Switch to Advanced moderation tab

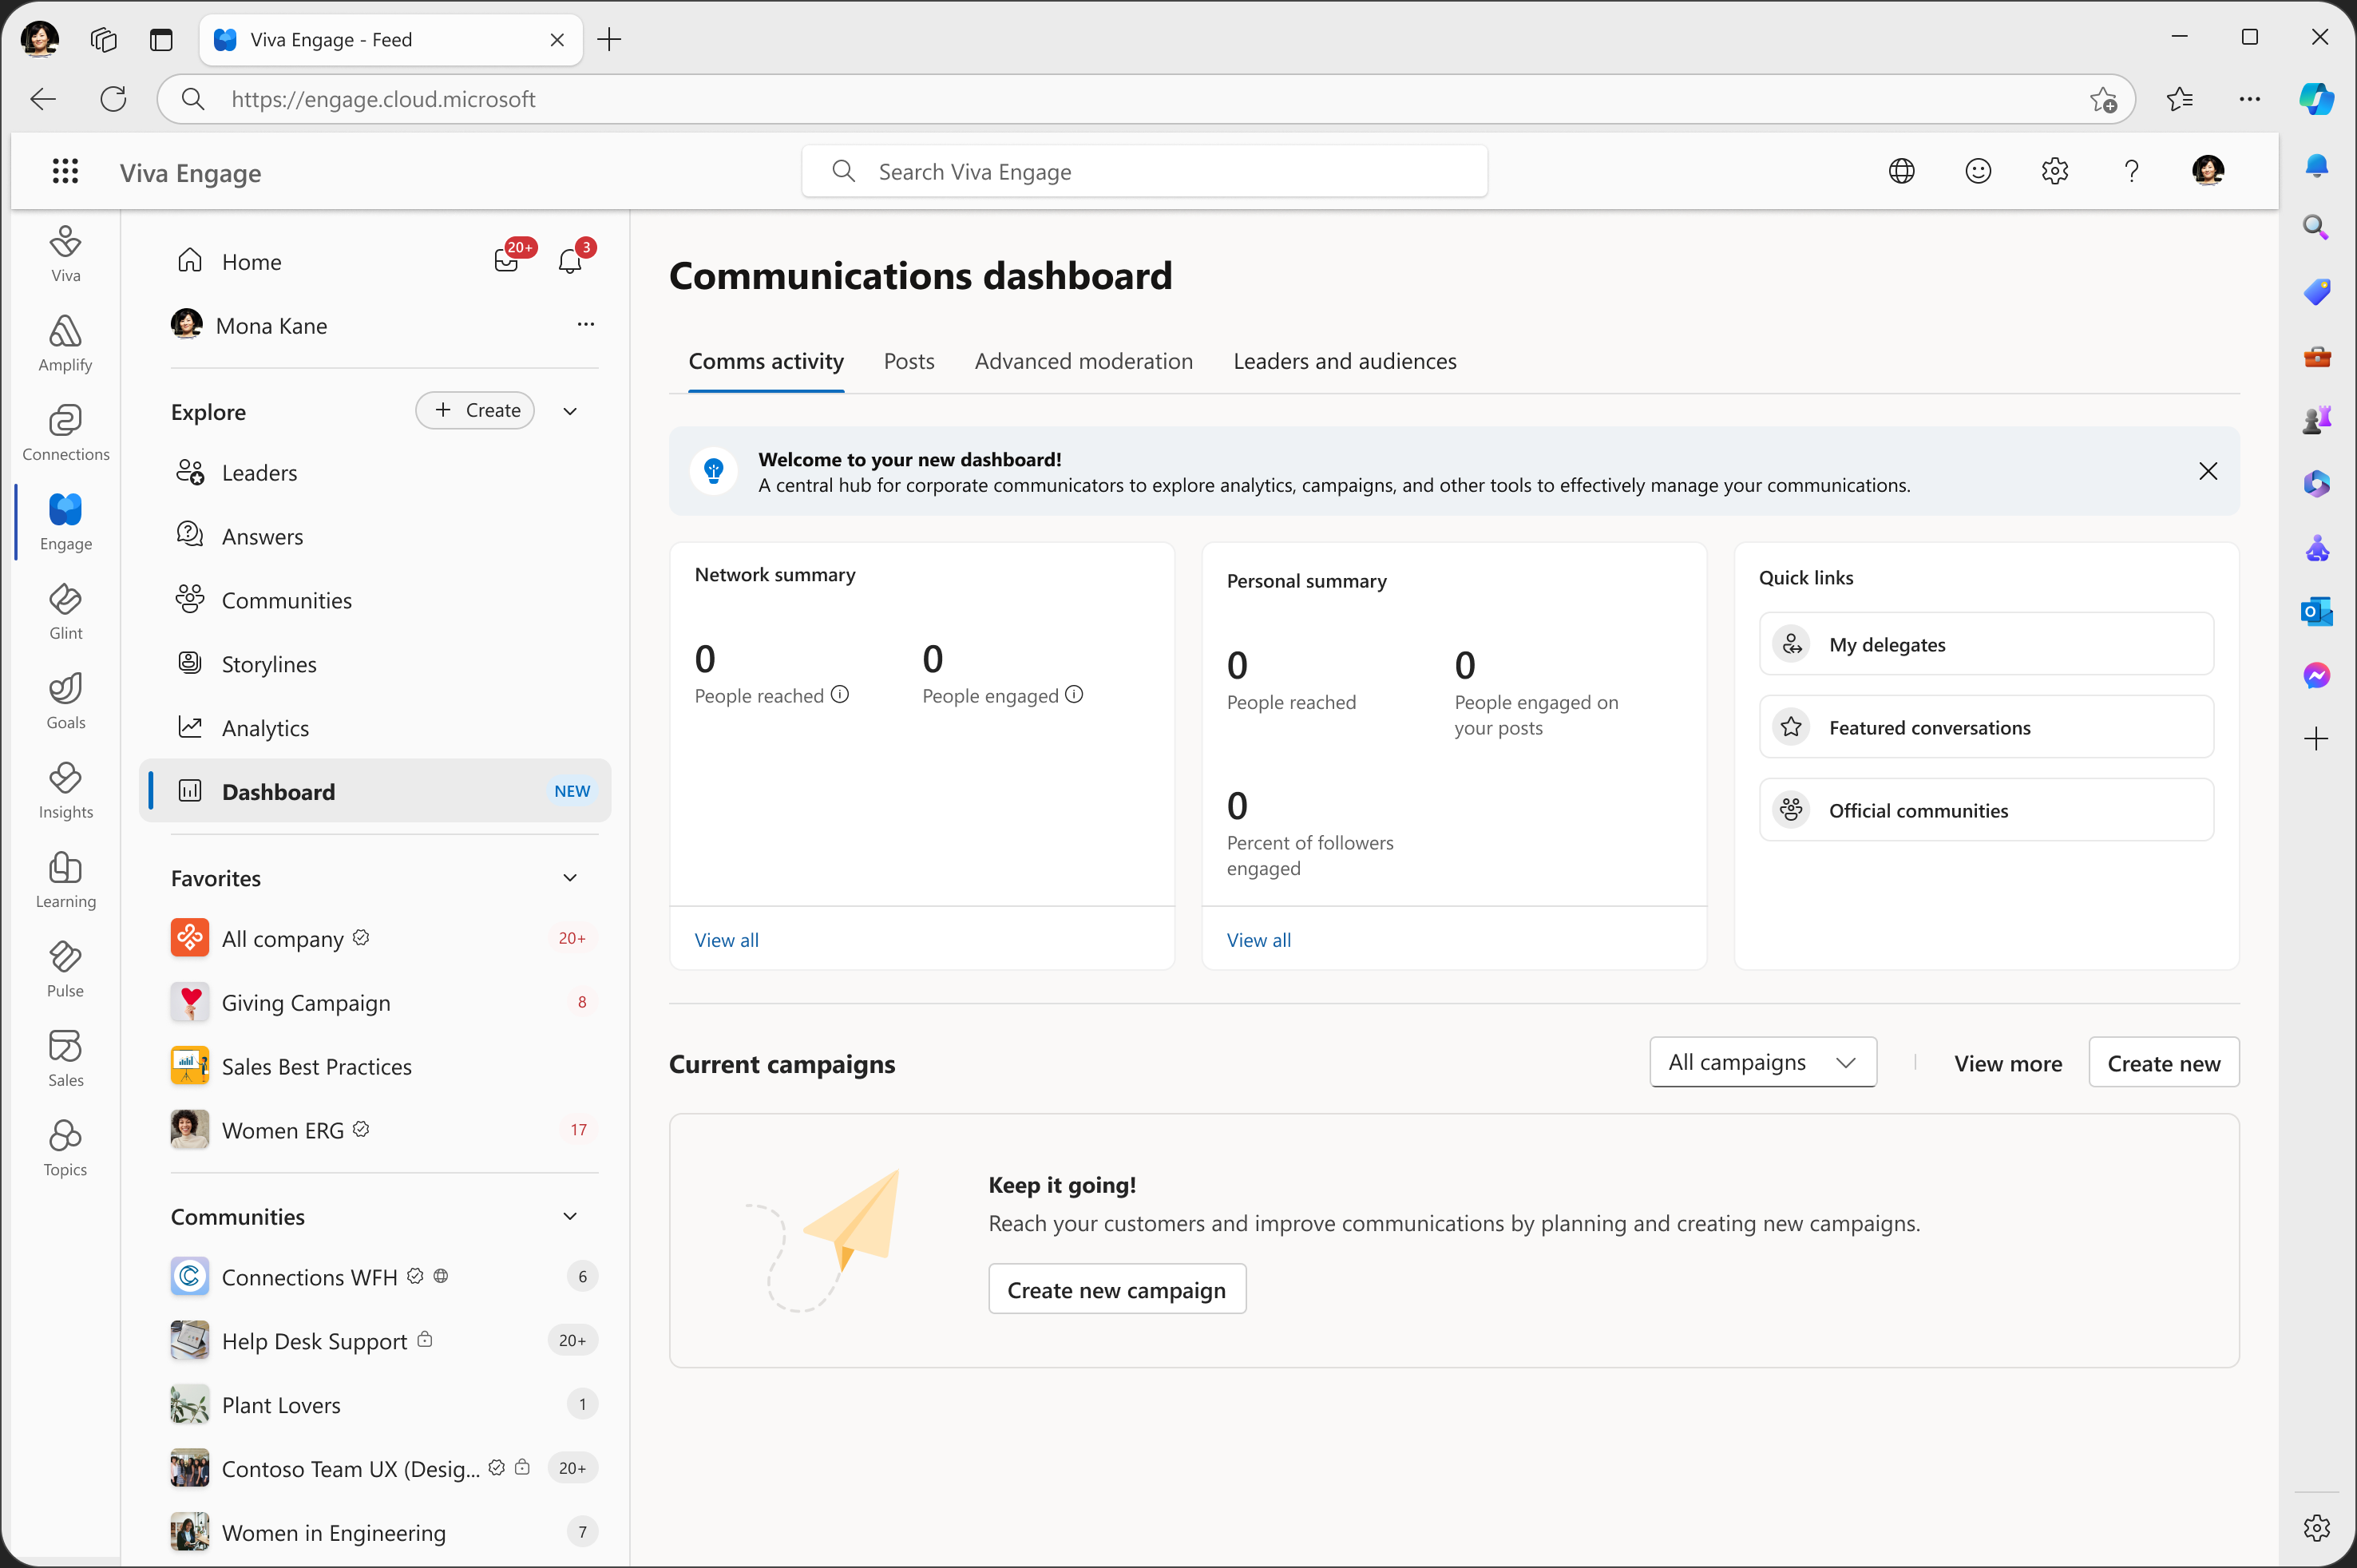coord(1083,361)
